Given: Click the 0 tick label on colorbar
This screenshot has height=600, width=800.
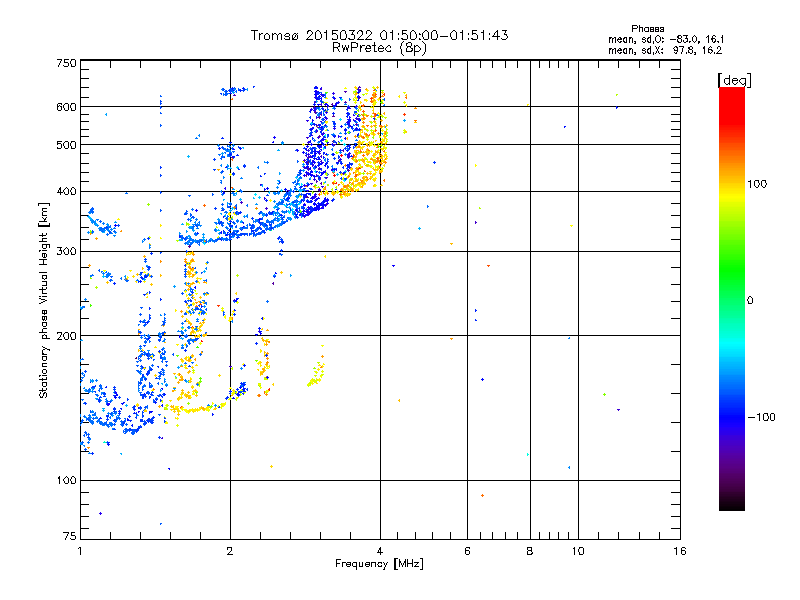Looking at the screenshot, I should pyautogui.click(x=751, y=300).
